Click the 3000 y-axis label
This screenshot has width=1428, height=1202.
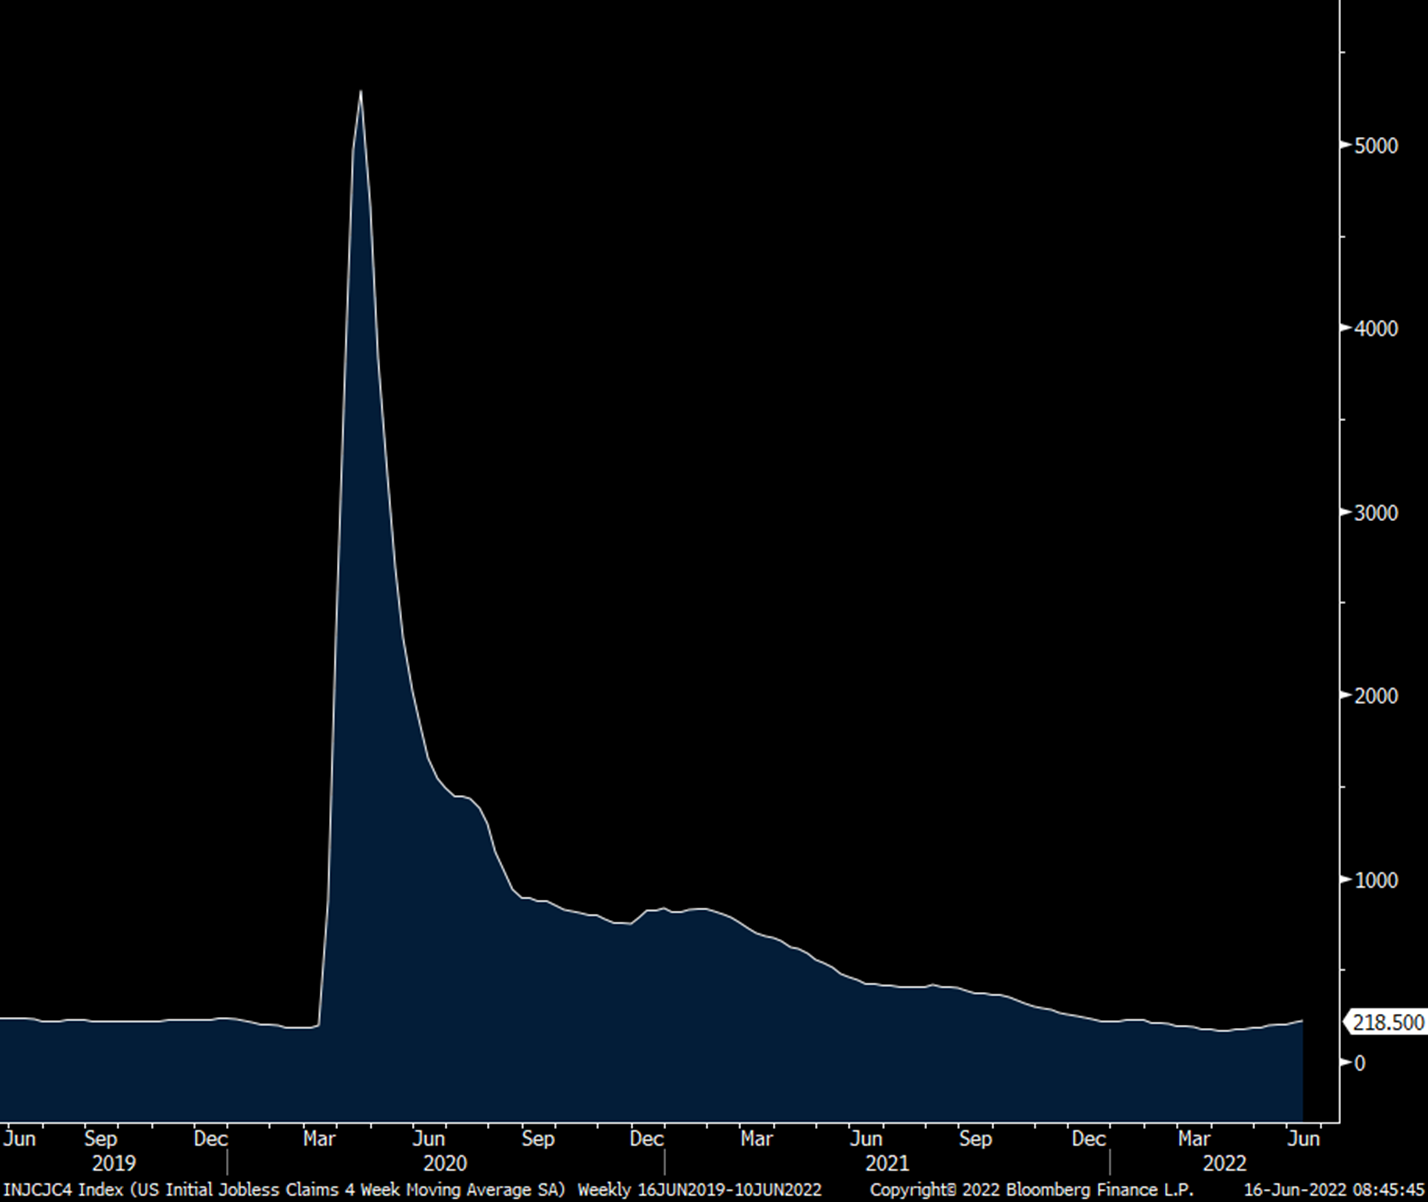click(x=1376, y=512)
